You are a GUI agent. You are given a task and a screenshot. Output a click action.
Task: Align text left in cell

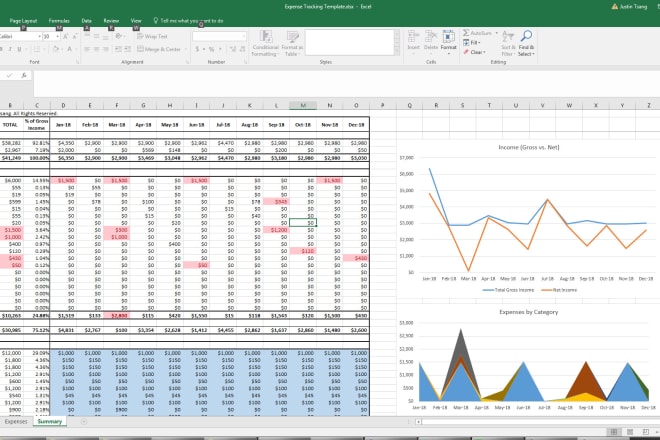point(87,49)
